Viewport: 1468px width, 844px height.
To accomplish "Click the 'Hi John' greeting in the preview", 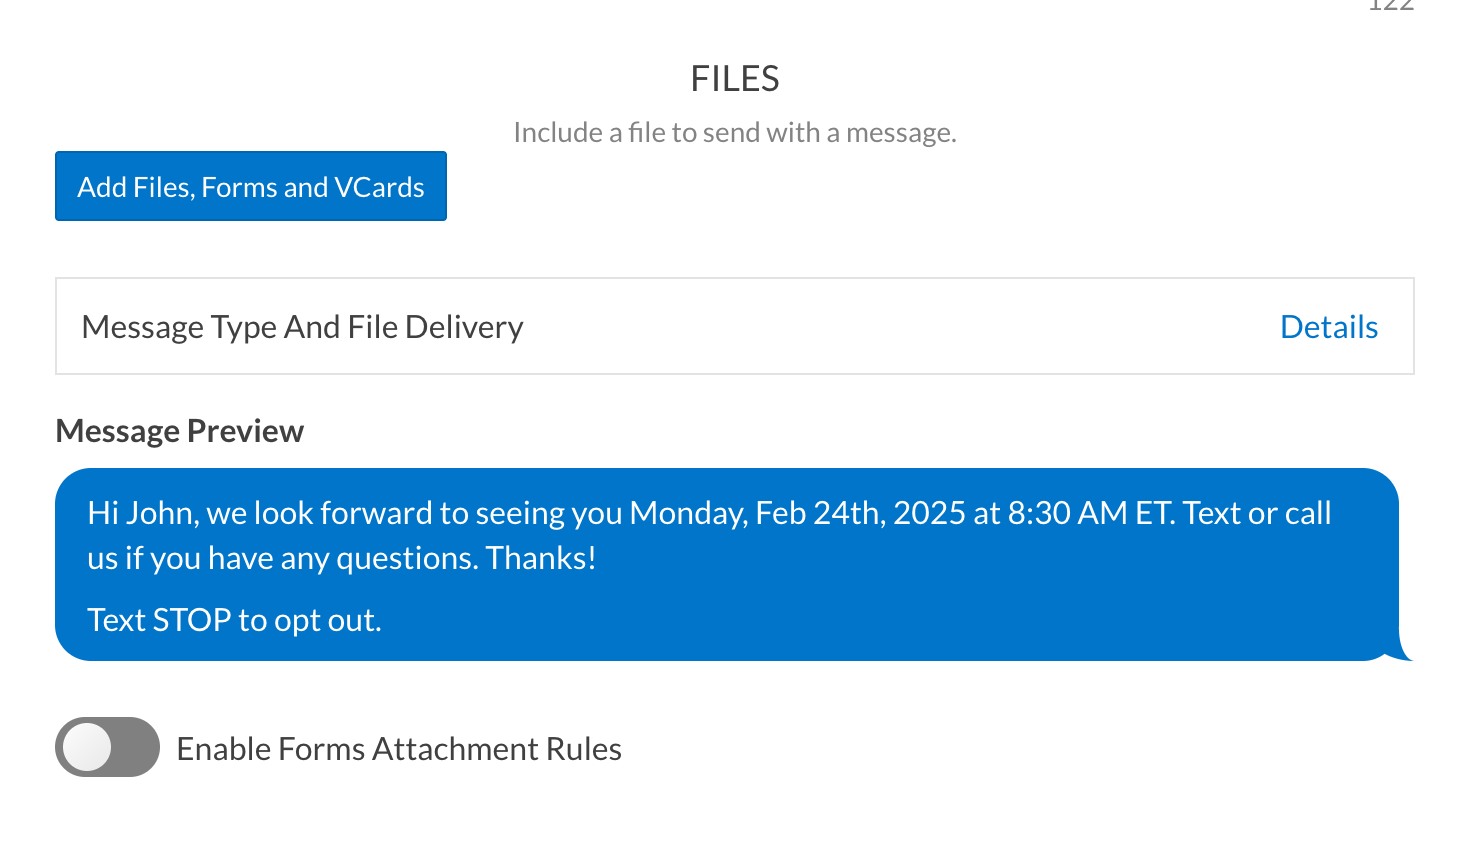I will pos(141,513).
